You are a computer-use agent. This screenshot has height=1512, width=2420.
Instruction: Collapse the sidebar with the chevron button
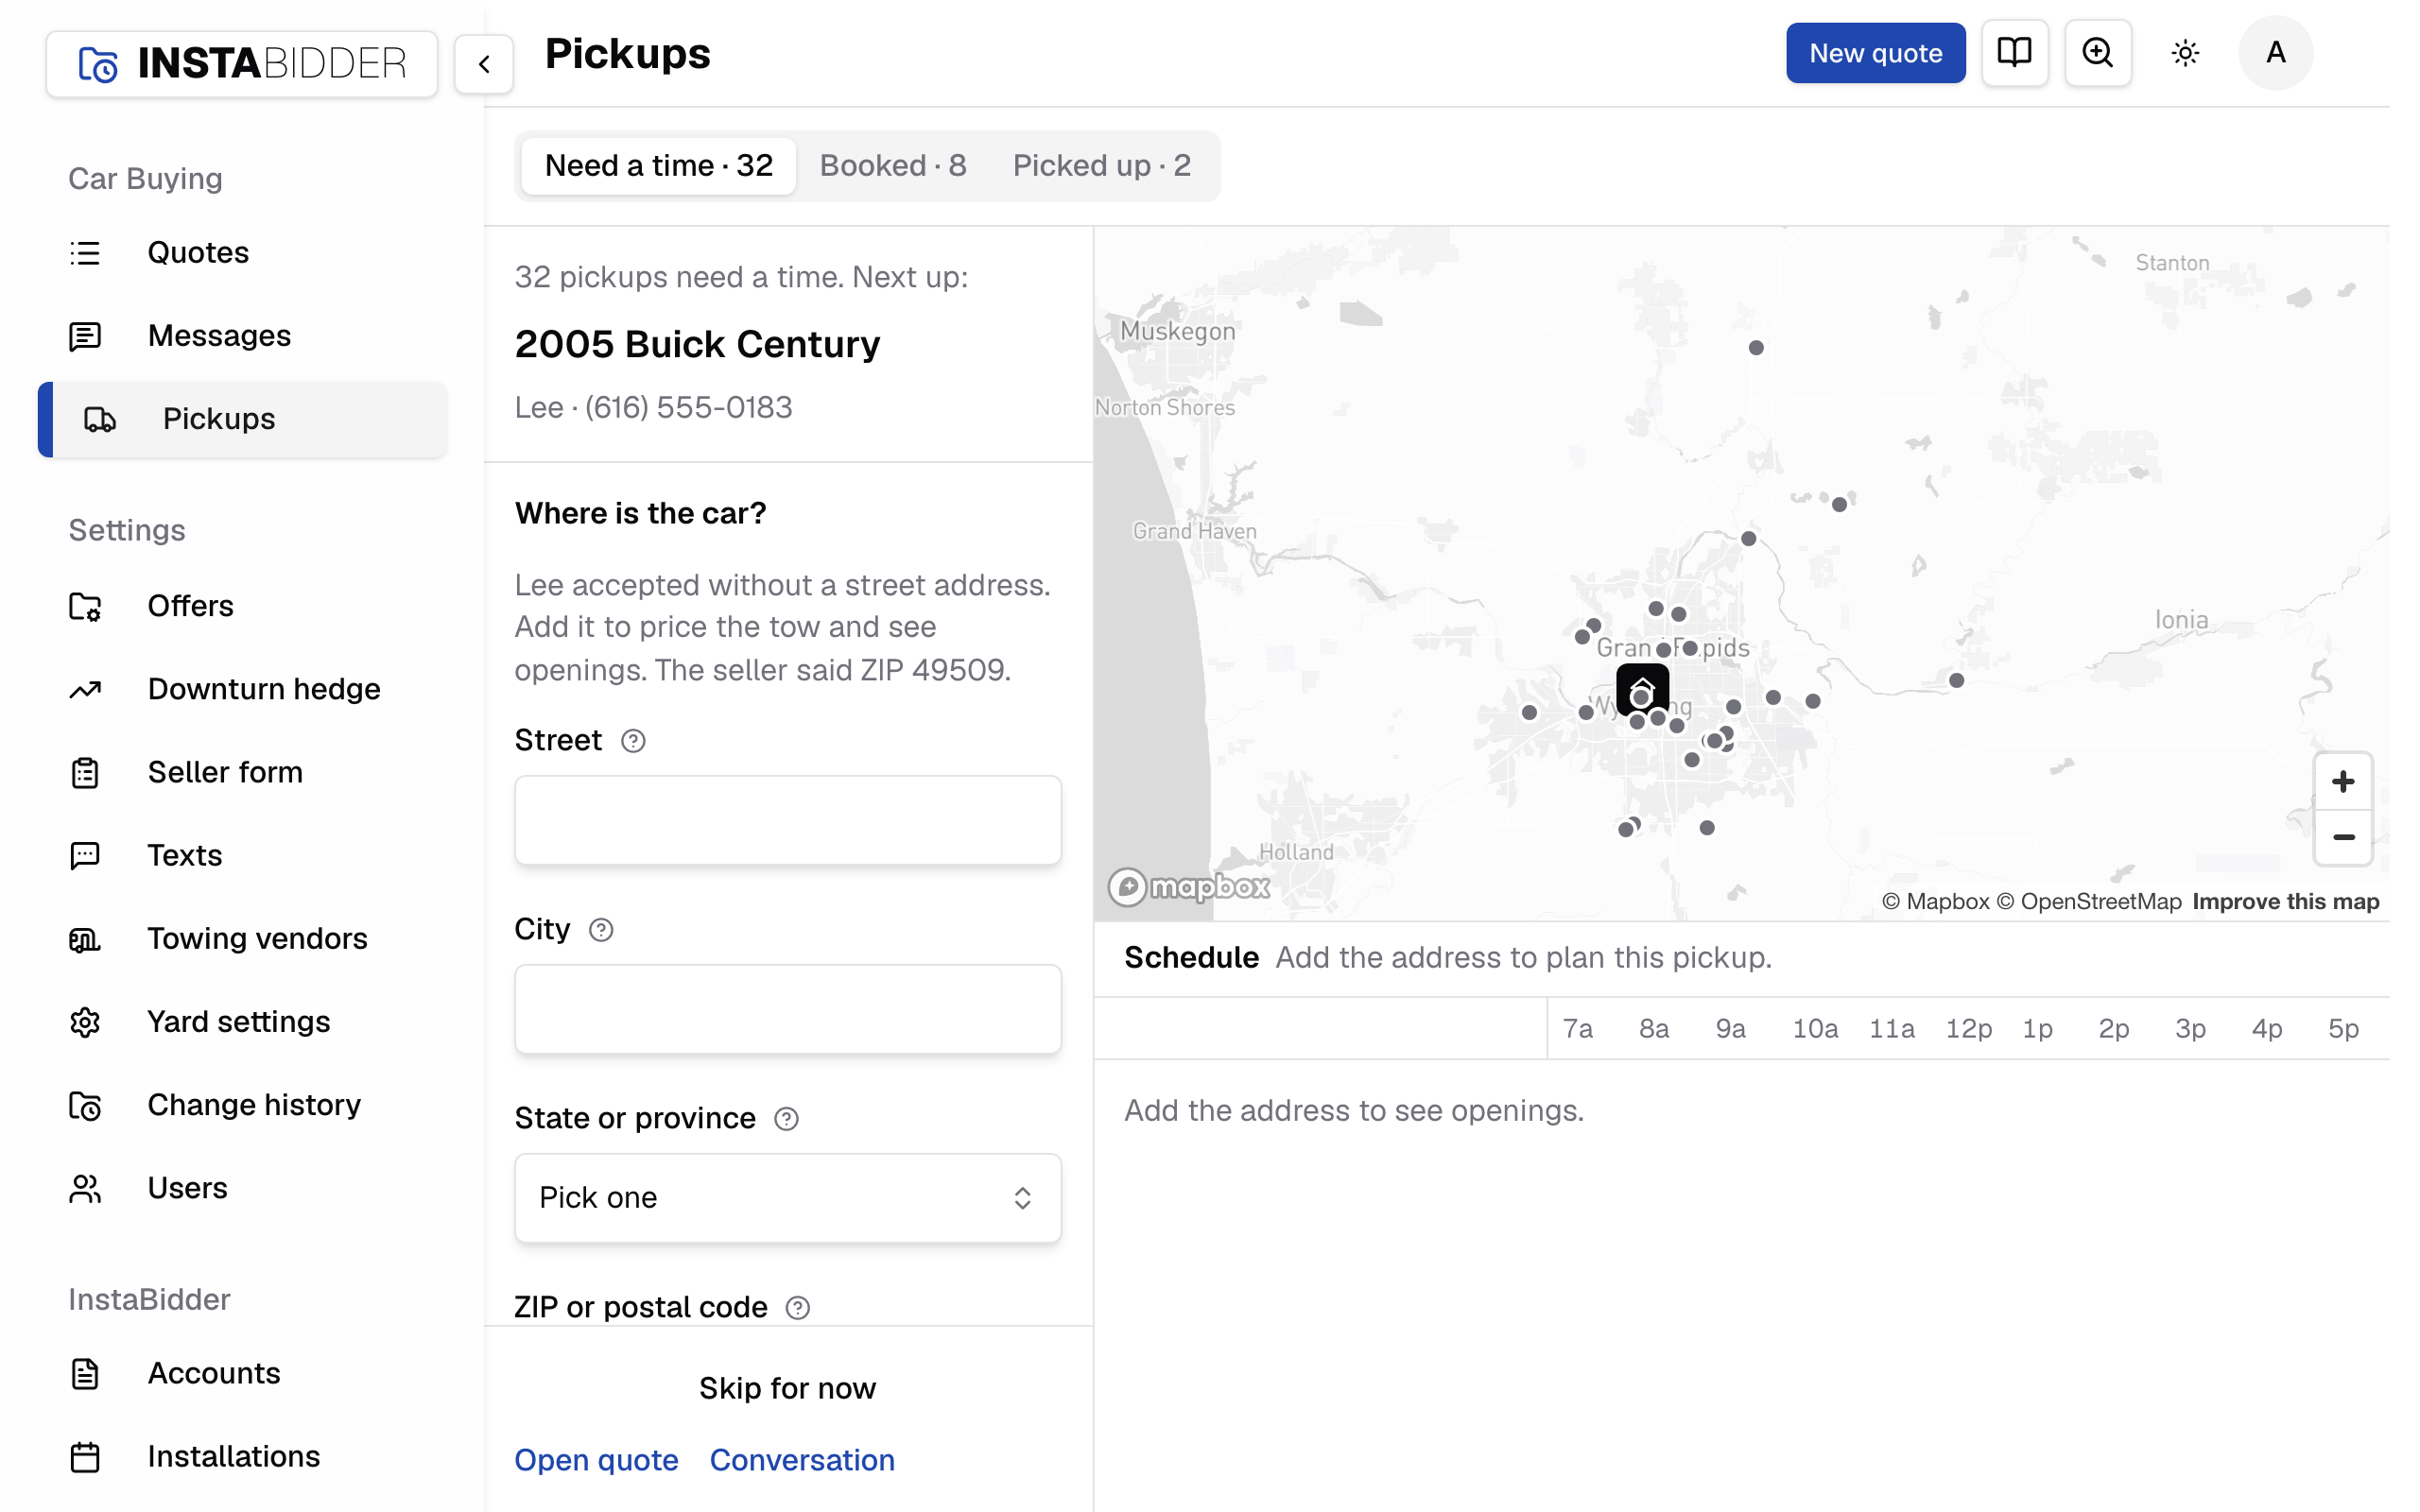point(484,64)
